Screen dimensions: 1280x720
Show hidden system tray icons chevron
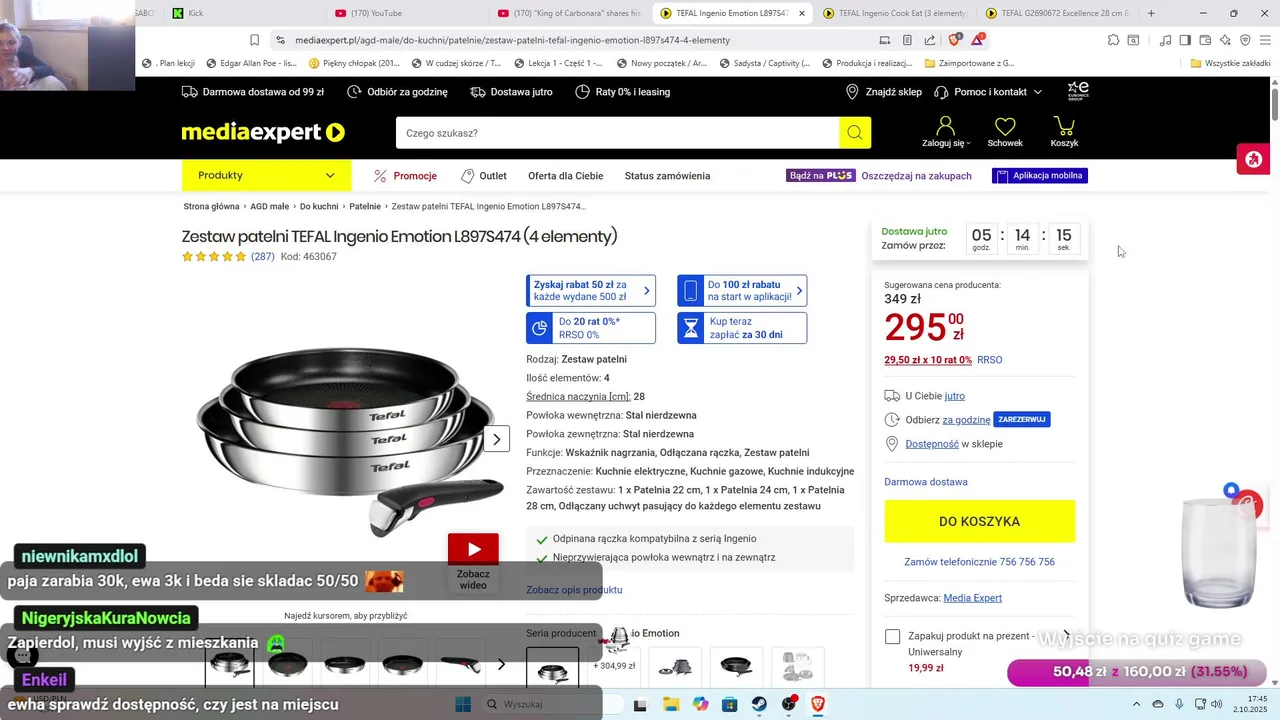click(x=1137, y=704)
